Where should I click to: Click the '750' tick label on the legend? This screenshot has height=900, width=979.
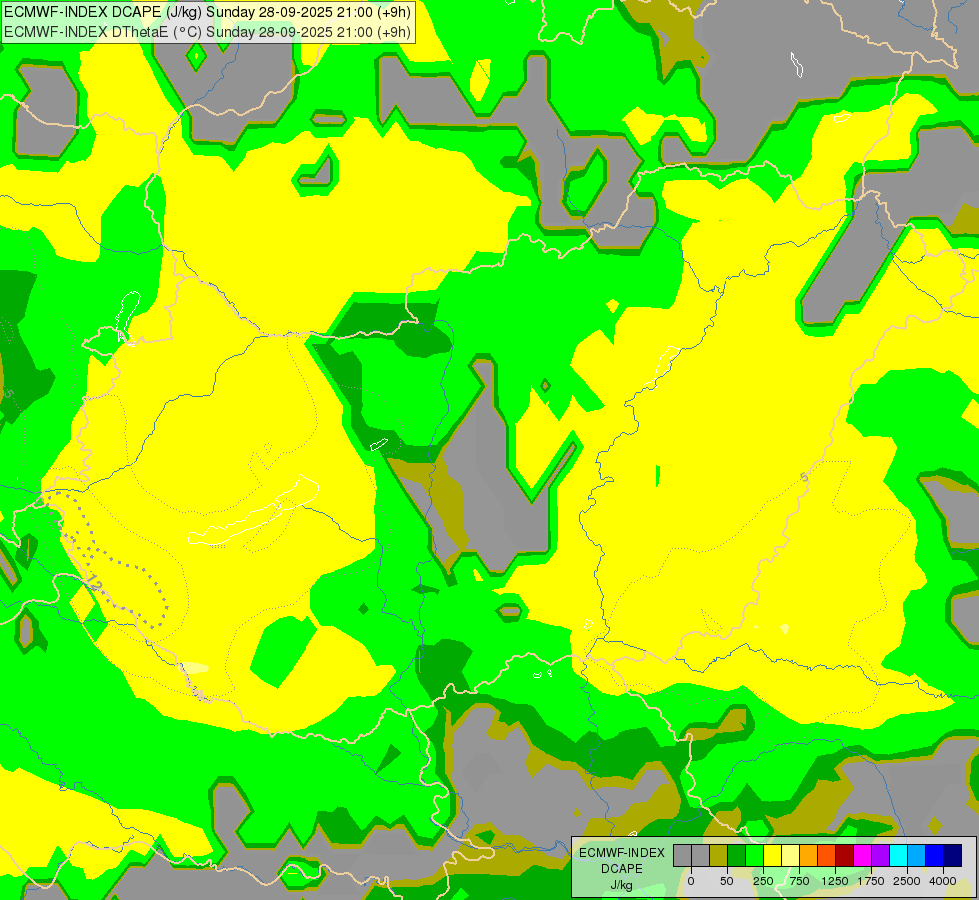pyautogui.click(x=799, y=881)
